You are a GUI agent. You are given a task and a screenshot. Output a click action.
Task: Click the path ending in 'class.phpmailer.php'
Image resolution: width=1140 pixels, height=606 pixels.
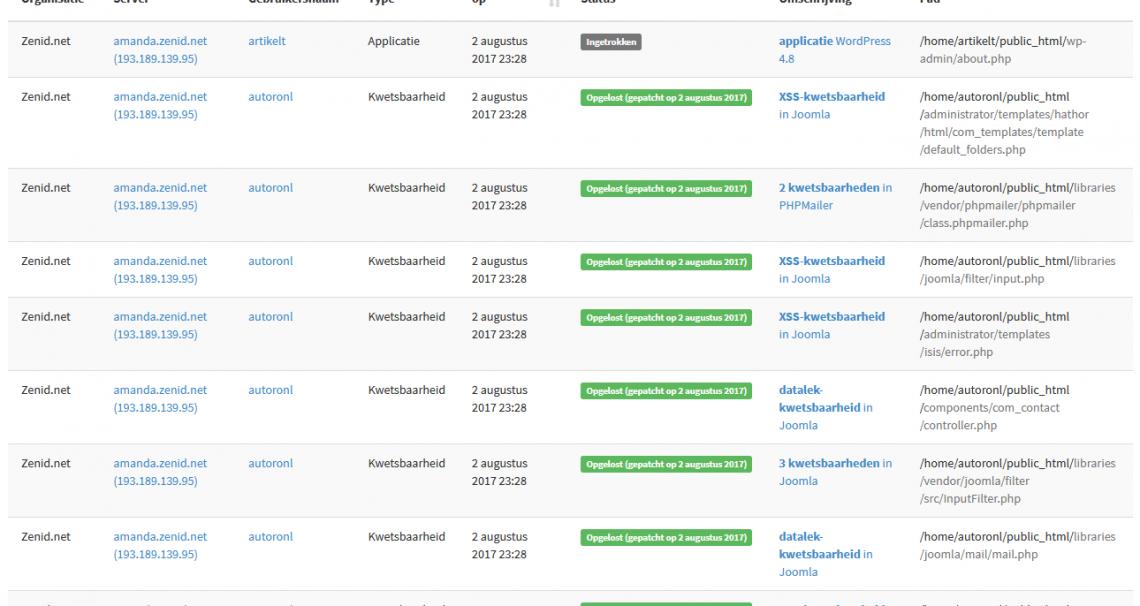click(x=1018, y=206)
